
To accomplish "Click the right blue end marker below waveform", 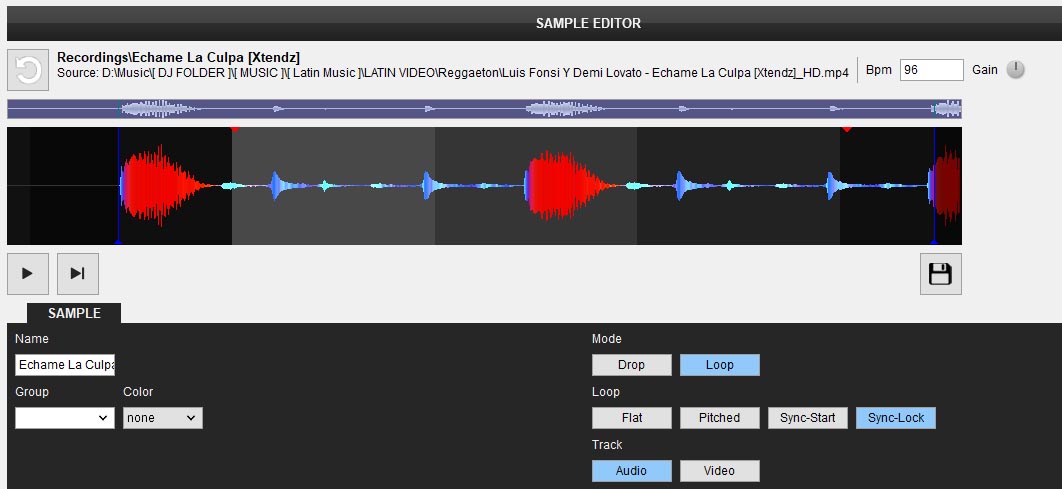I will point(934,241).
